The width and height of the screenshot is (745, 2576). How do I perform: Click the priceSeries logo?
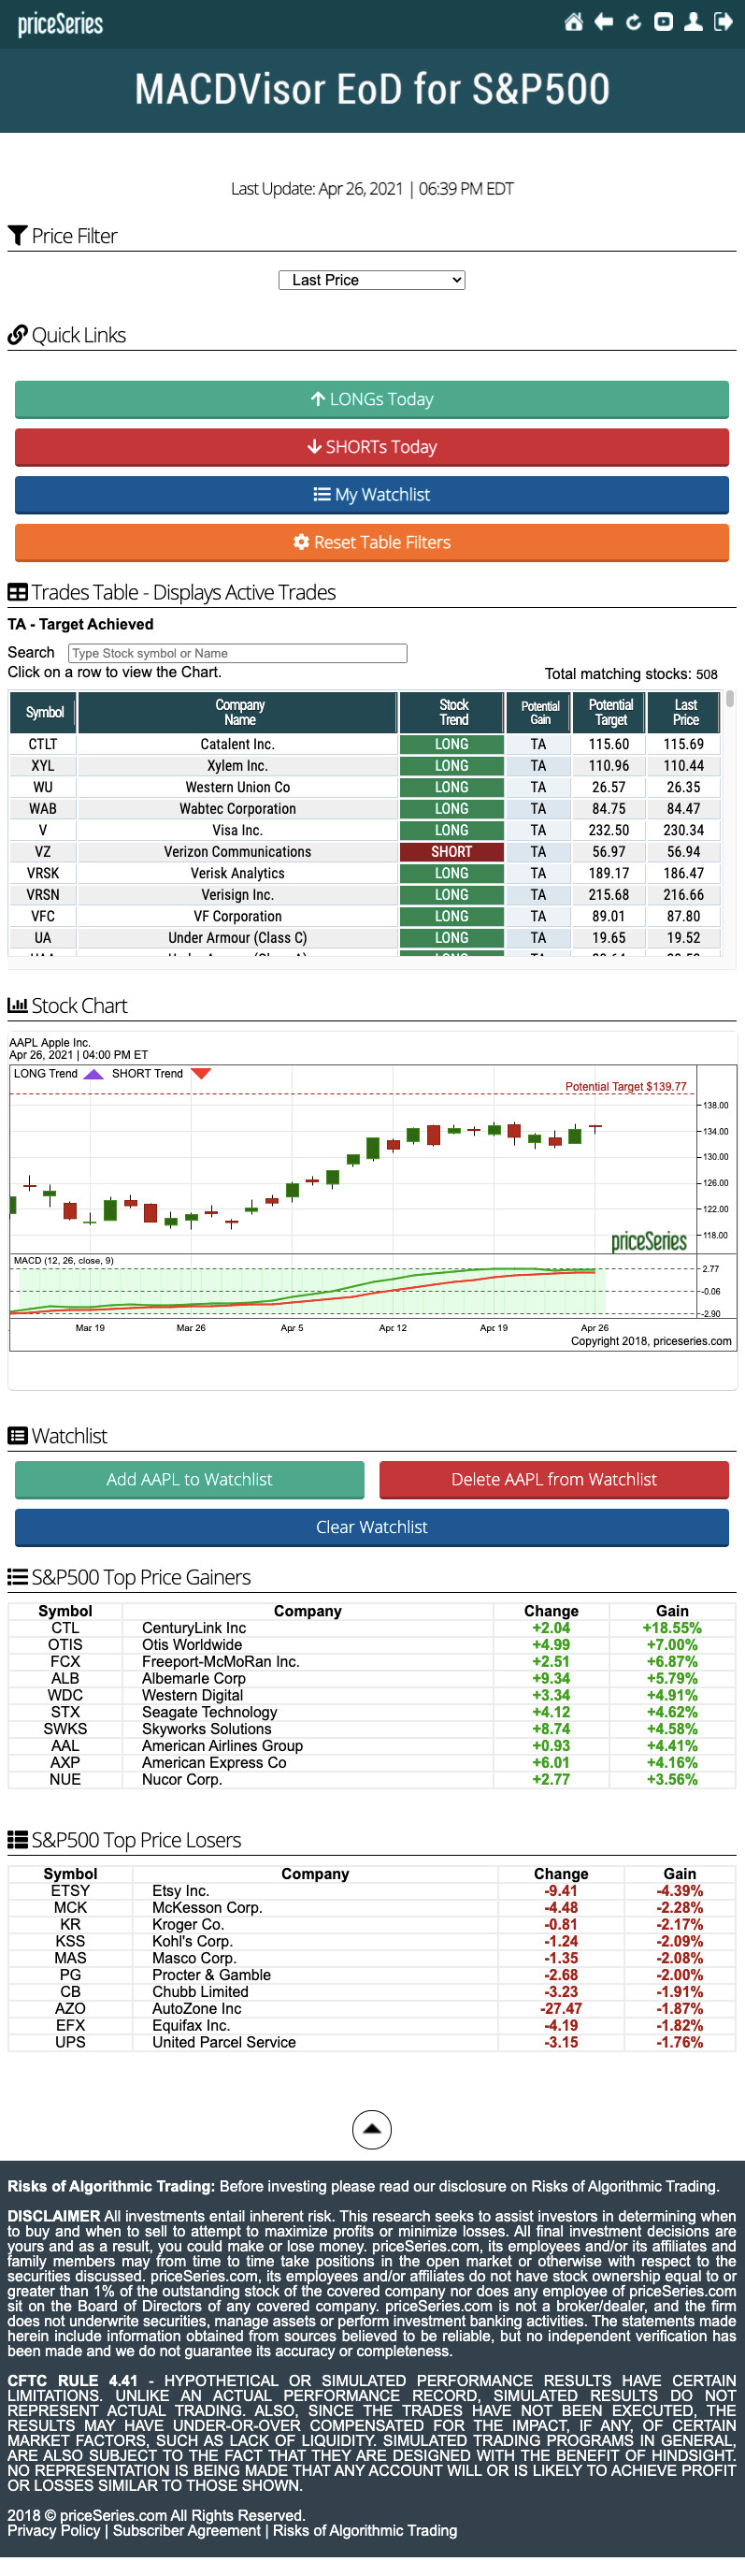60,24
